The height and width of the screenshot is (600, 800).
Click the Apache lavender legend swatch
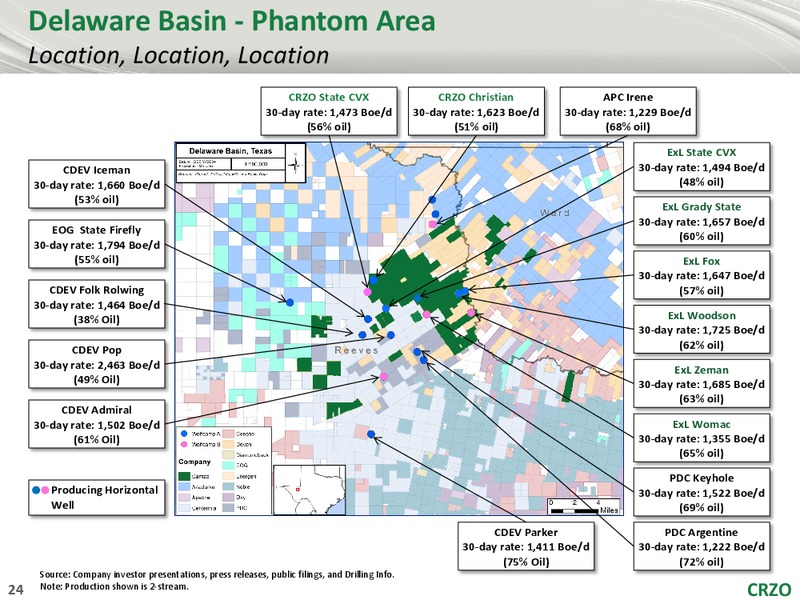point(184,497)
